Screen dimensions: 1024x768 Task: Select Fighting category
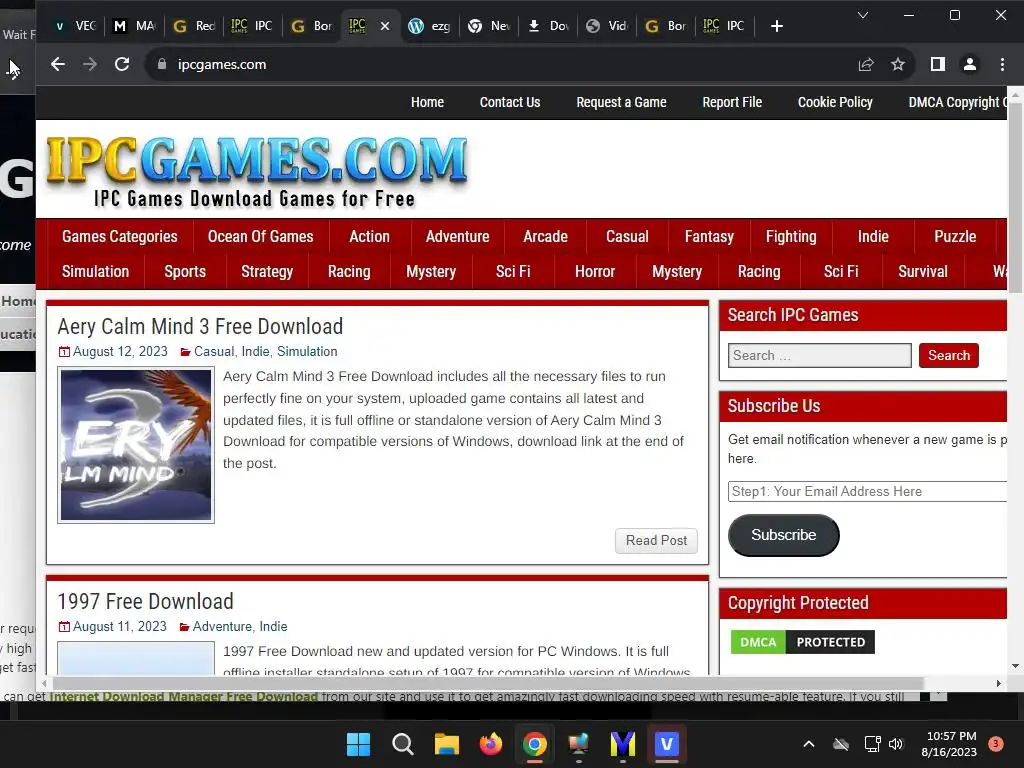(x=791, y=236)
